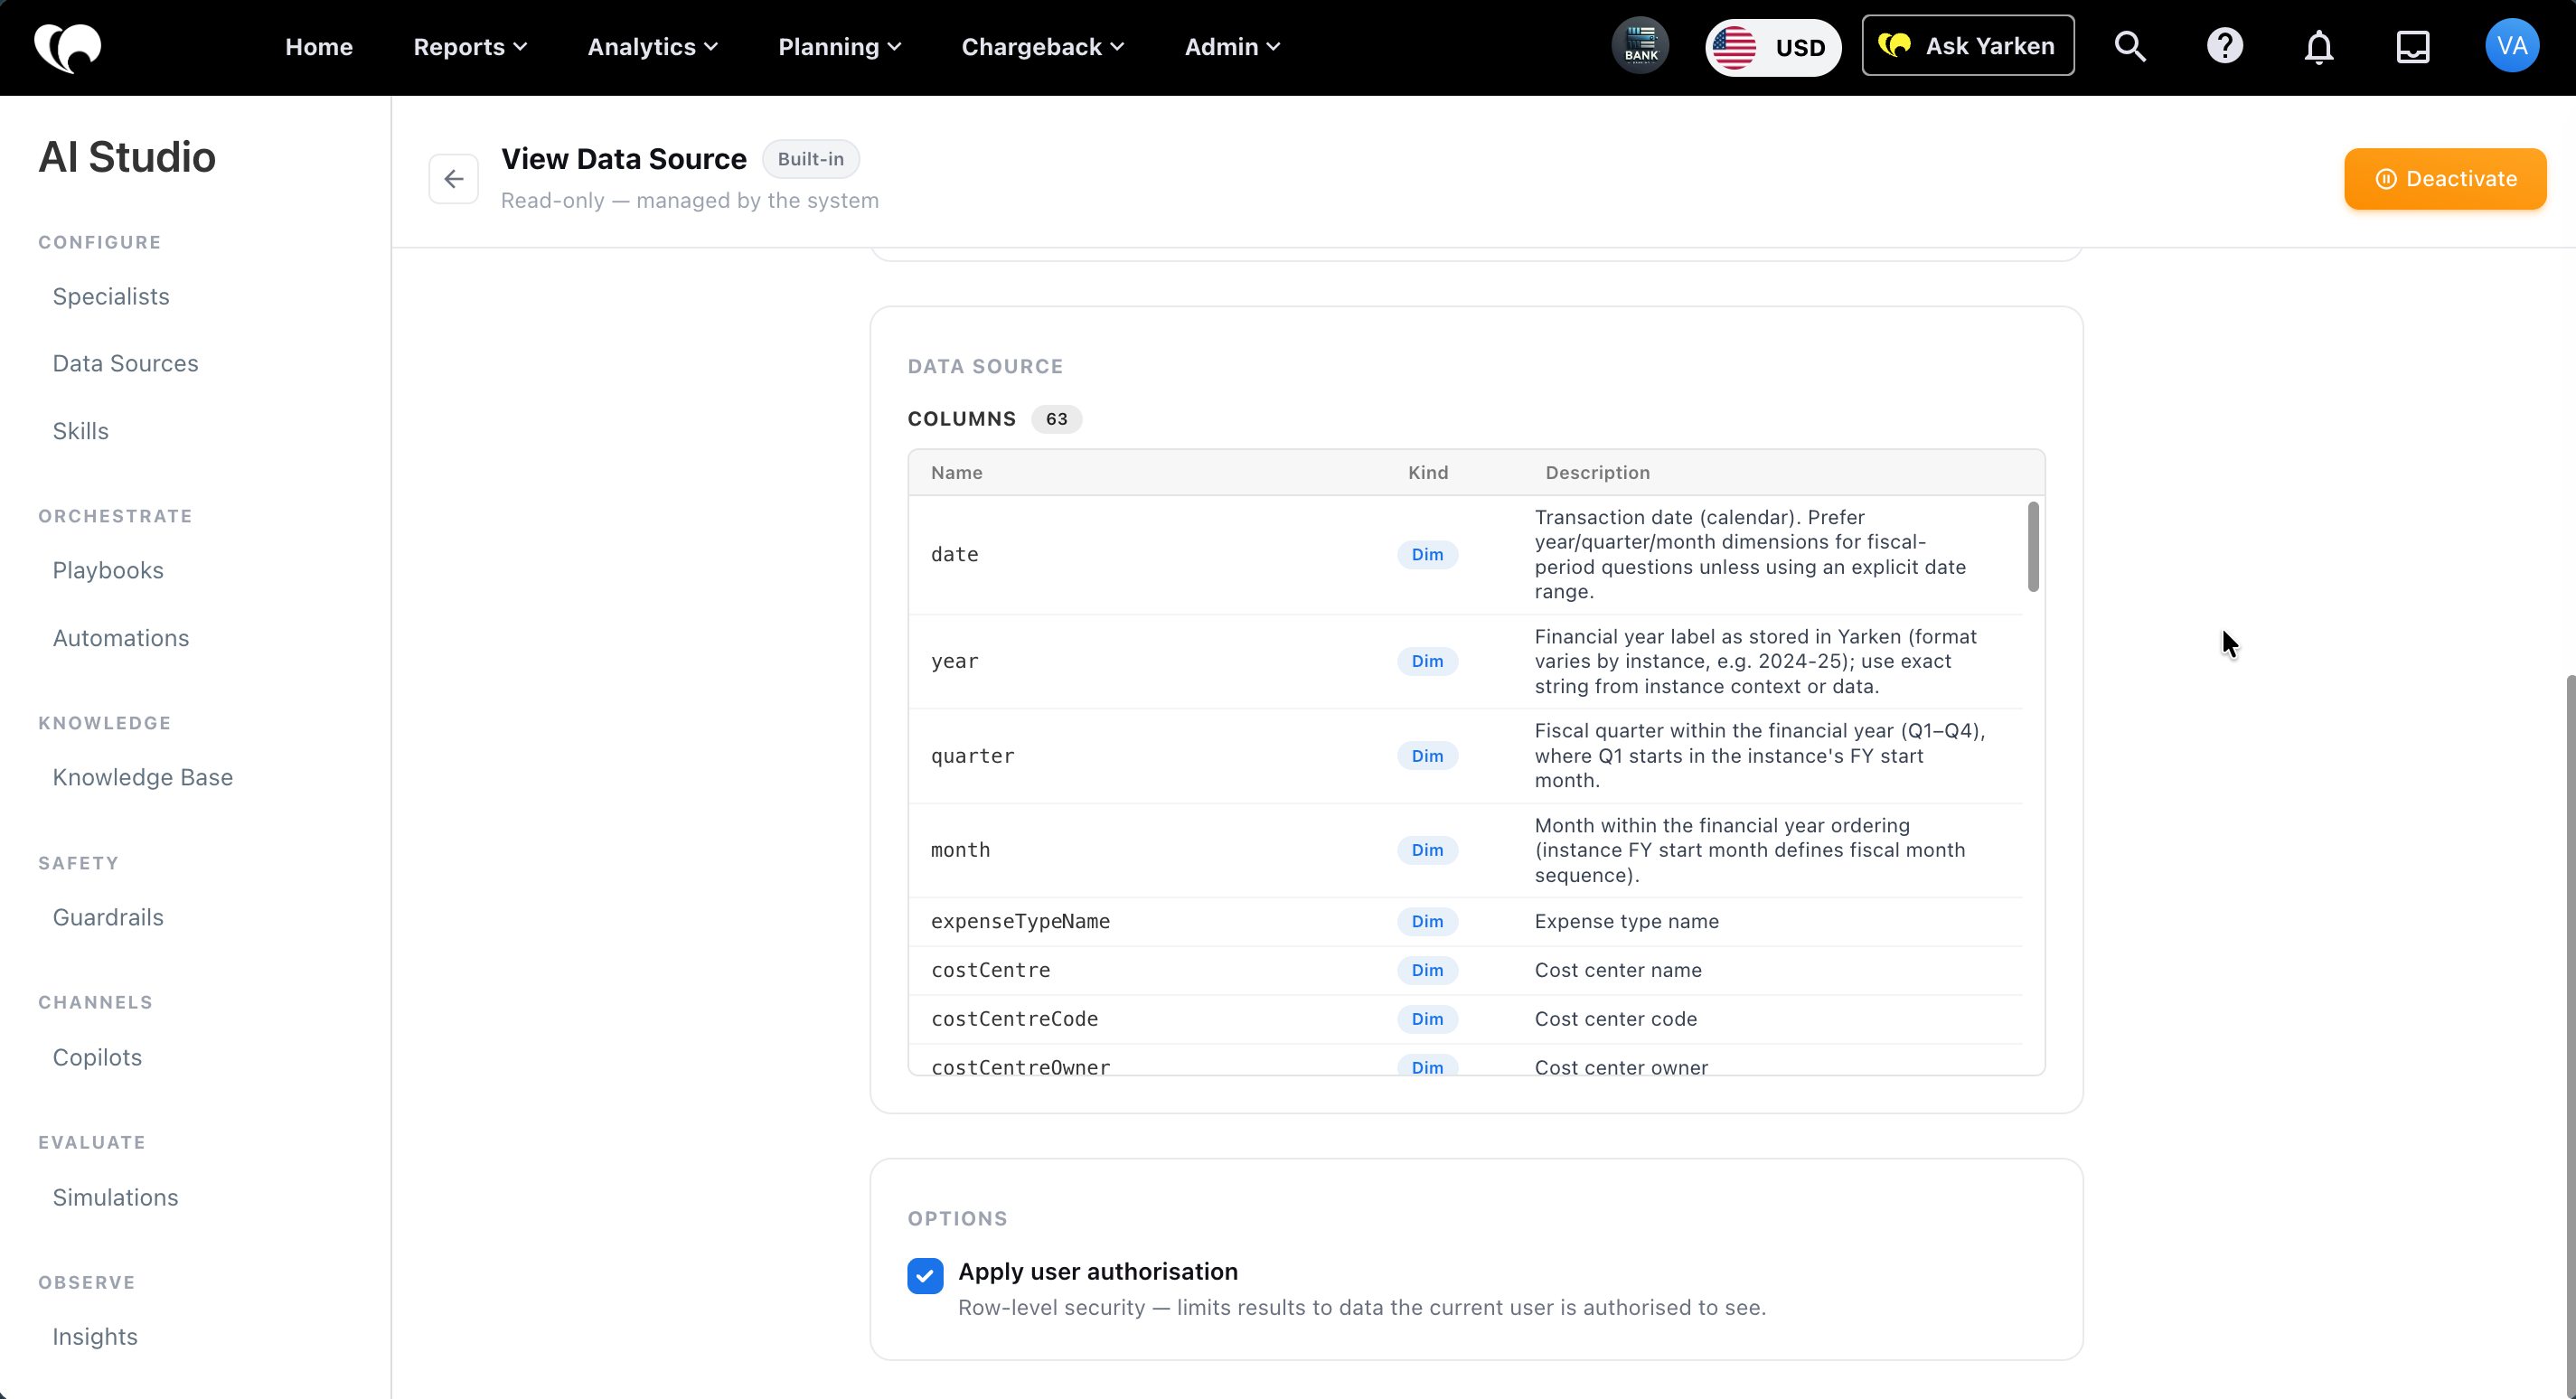Select the quarter column name
2576x1399 pixels.
(x=972, y=756)
